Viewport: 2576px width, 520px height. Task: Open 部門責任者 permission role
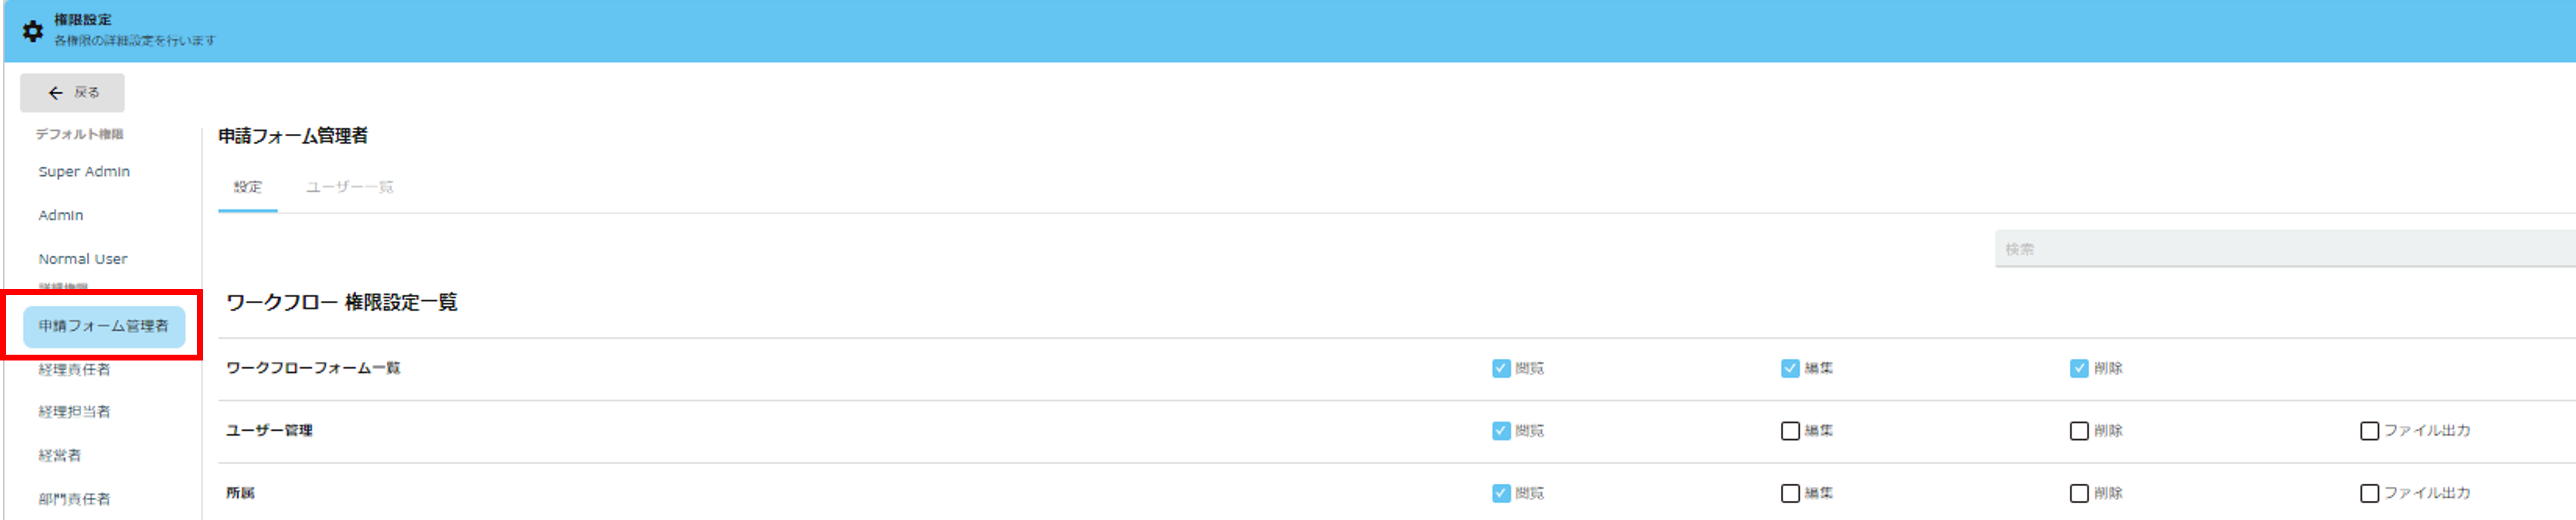(x=74, y=499)
